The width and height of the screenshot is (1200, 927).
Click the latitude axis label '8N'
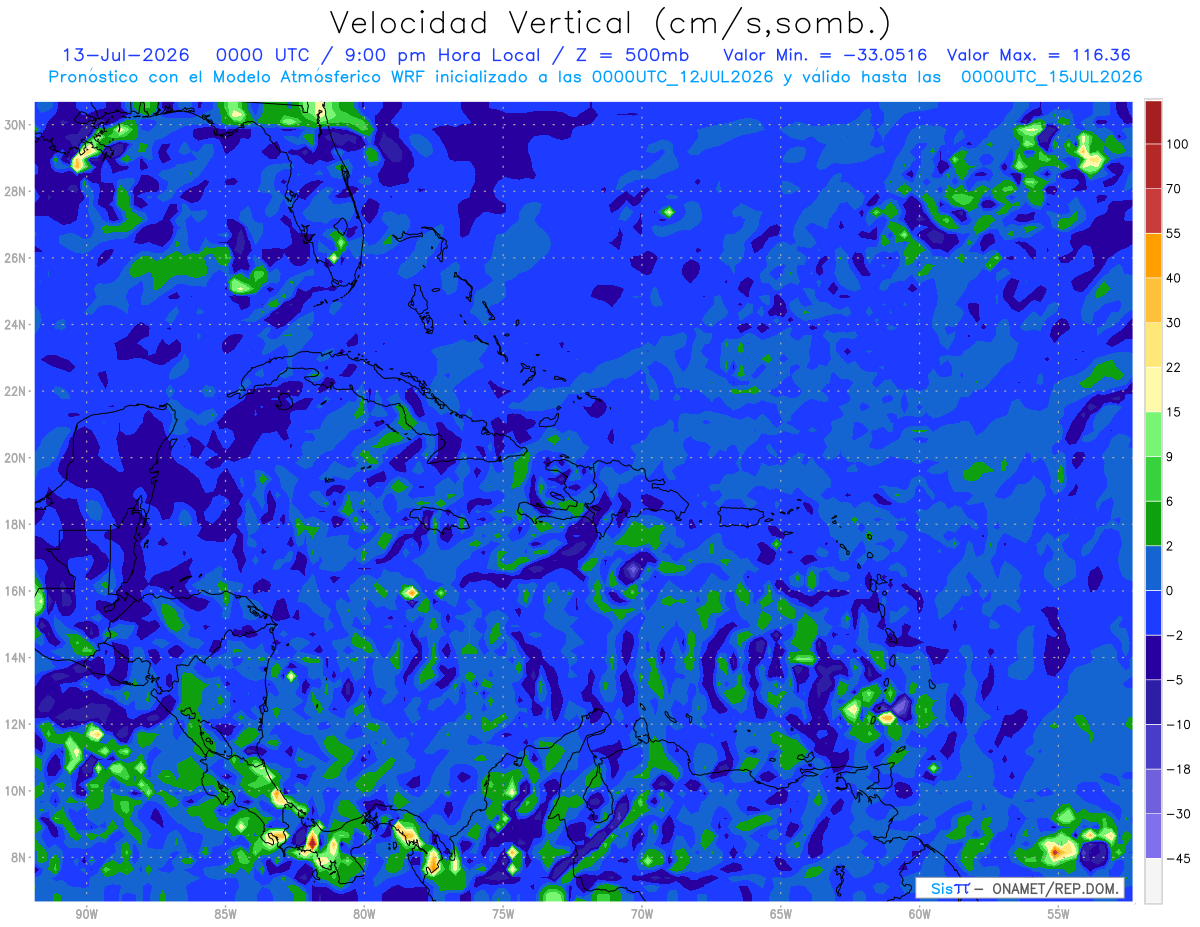(19, 857)
